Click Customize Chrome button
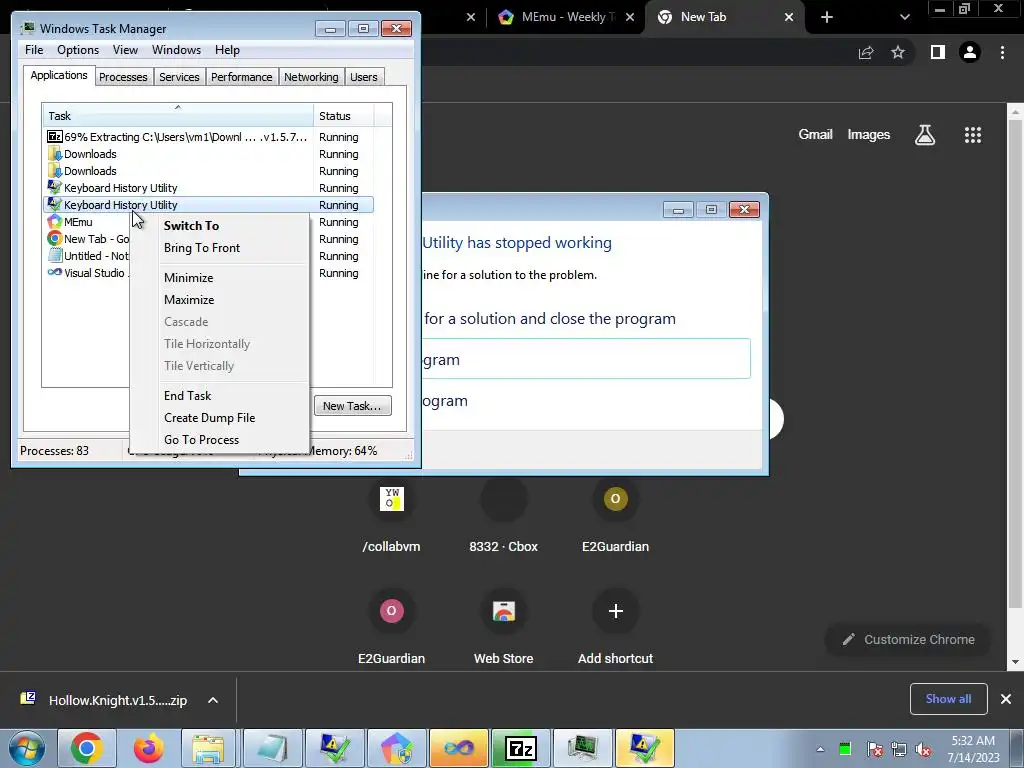Screen dimensions: 1024x768 [908, 640]
